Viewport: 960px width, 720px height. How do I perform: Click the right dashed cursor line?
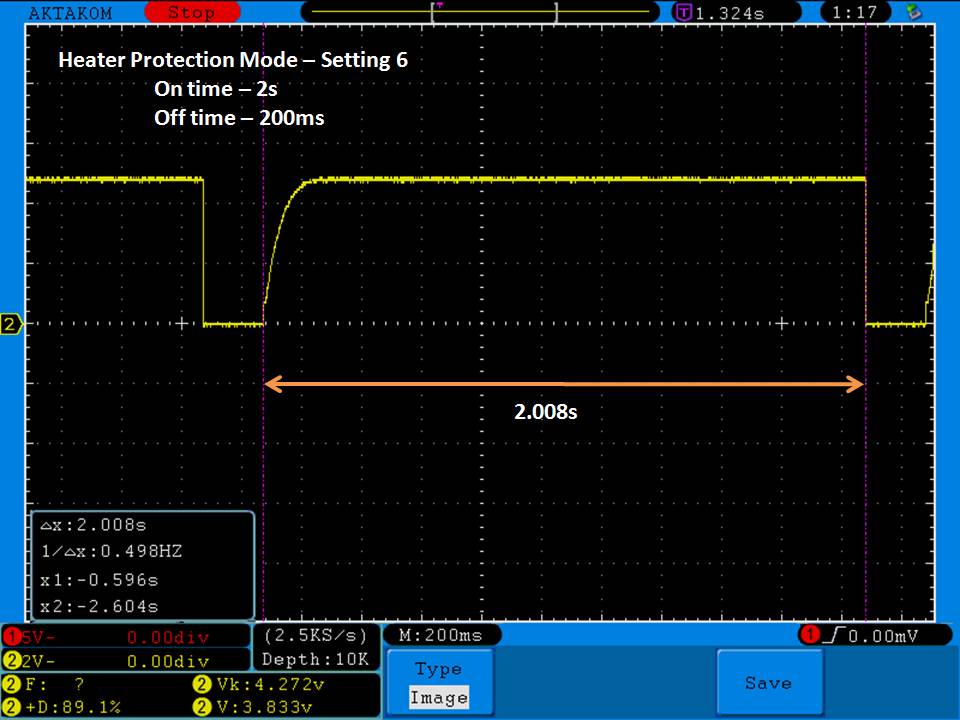coord(865,450)
